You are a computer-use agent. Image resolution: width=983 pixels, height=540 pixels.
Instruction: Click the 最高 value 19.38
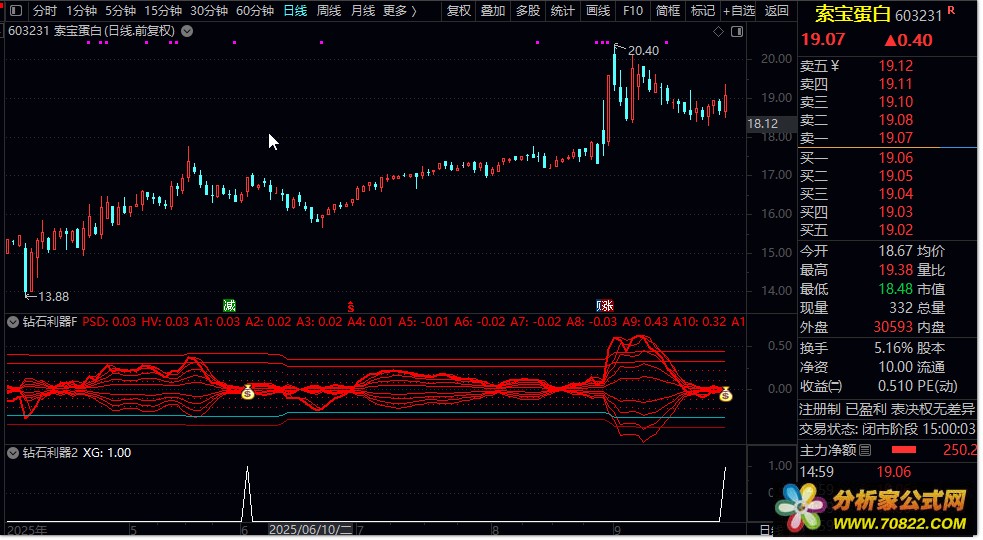(x=895, y=270)
